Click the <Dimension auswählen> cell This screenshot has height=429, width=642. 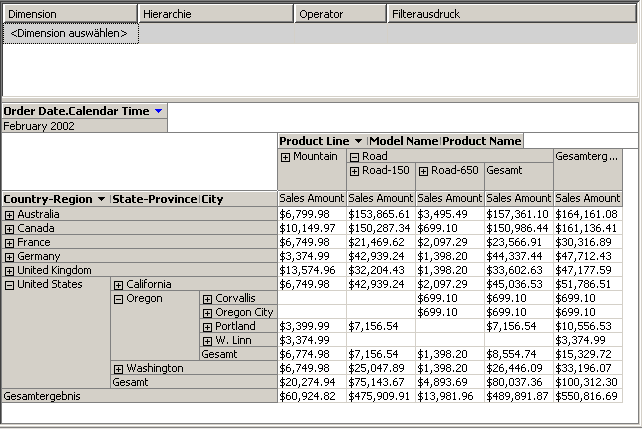click(x=69, y=34)
